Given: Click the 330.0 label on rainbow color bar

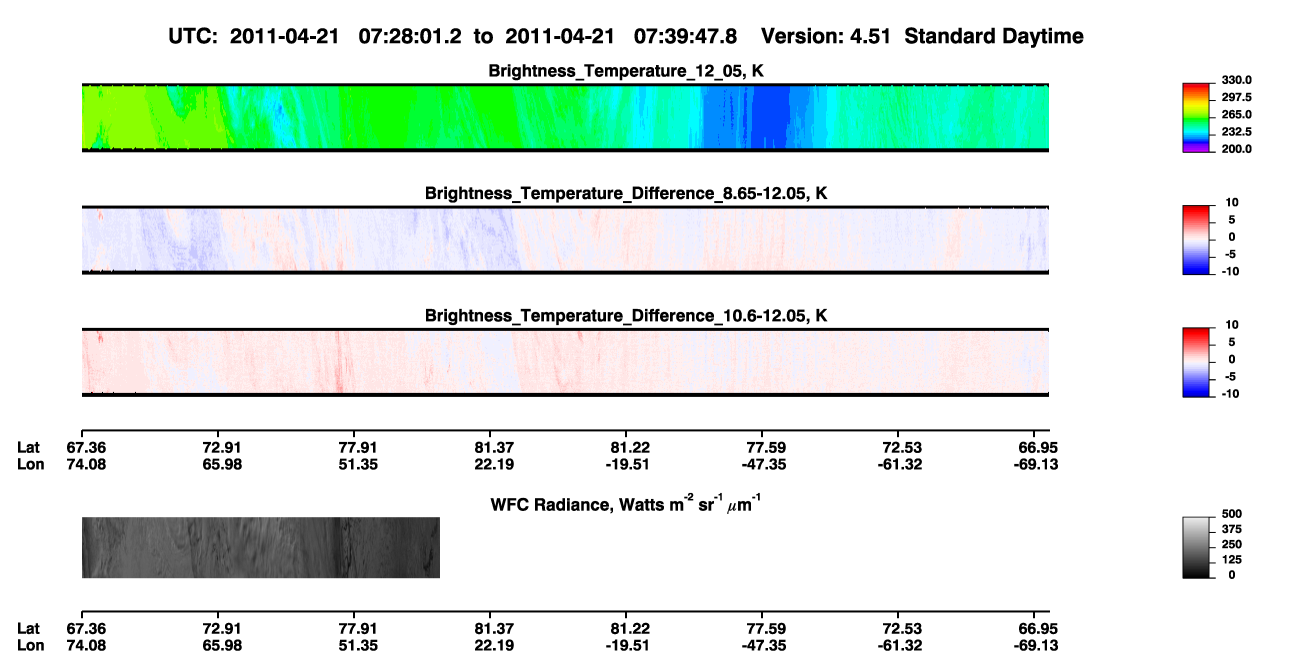Looking at the screenshot, I should [x=1236, y=81].
